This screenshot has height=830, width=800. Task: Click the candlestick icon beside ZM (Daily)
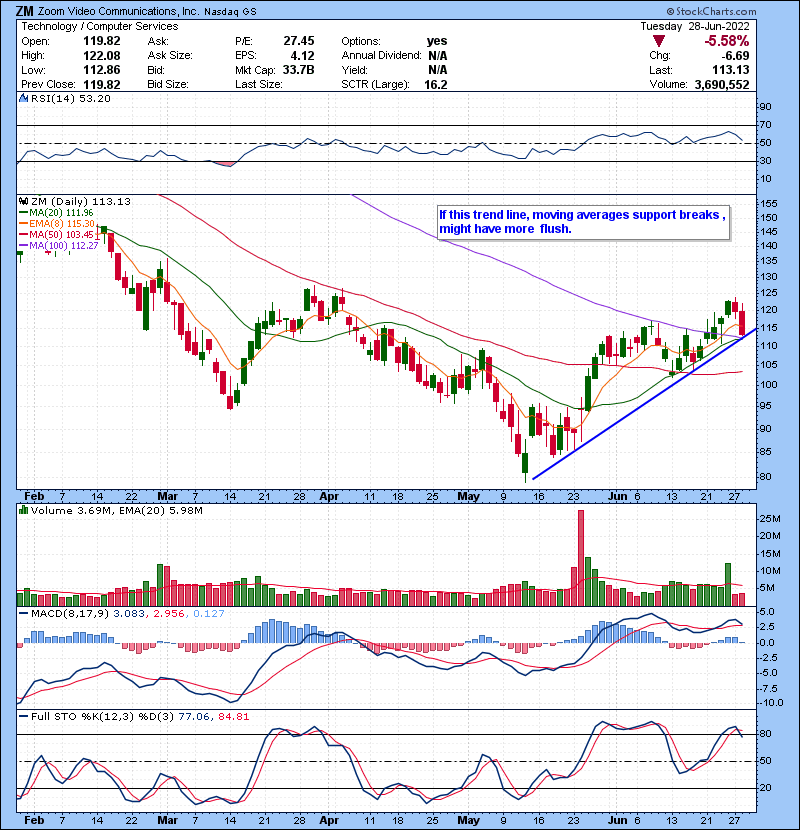[24, 201]
